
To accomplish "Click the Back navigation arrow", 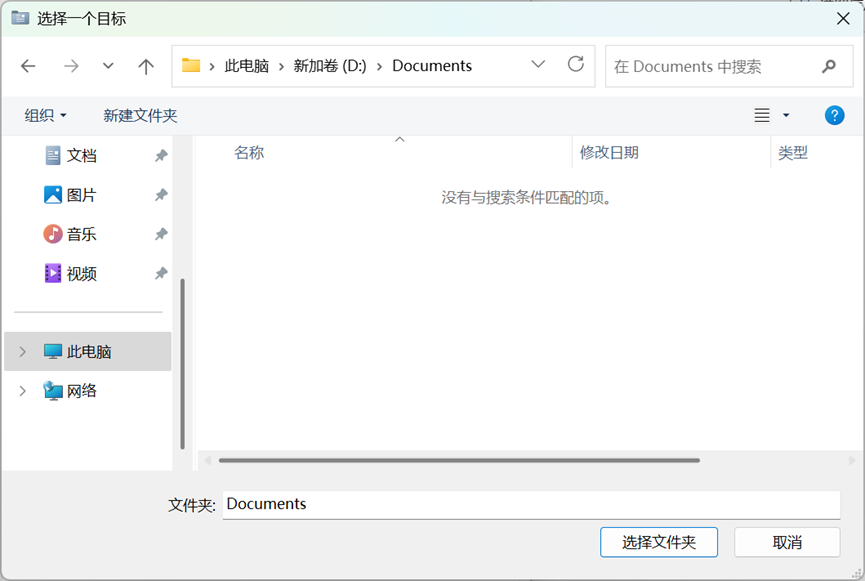I will click(x=28, y=66).
